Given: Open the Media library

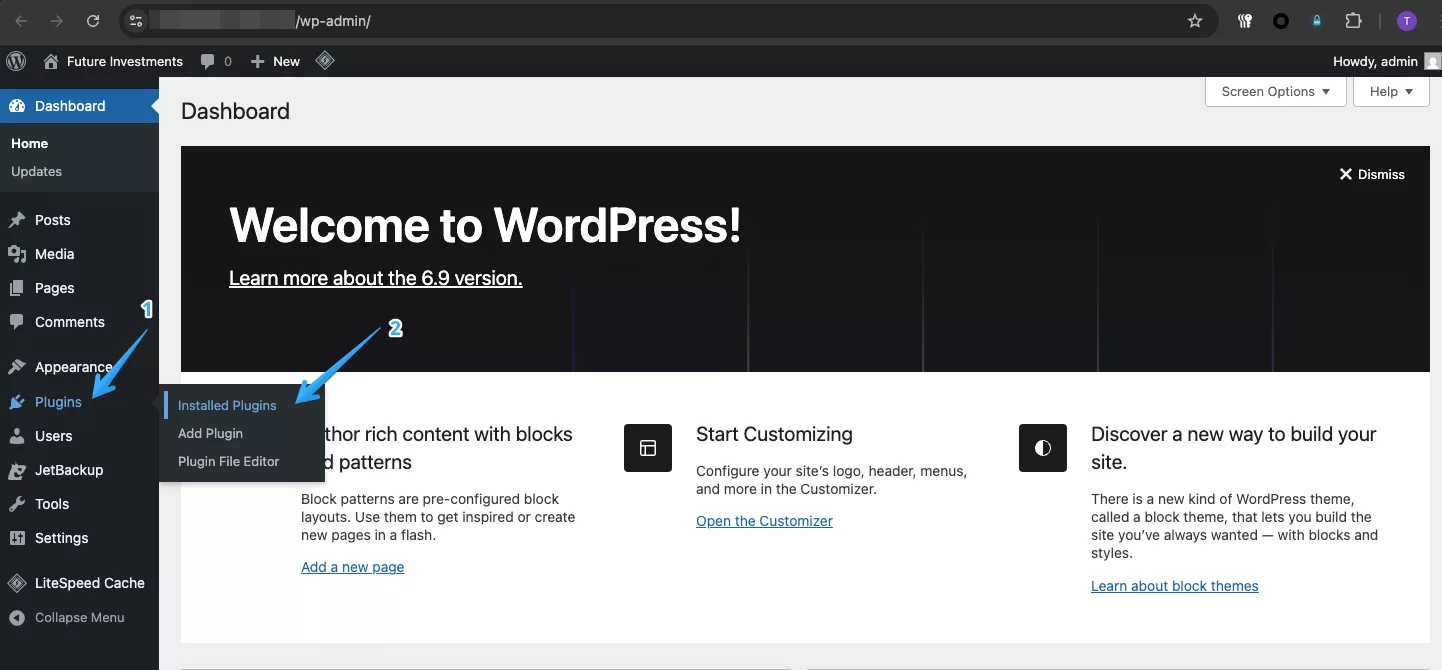Looking at the screenshot, I should tap(53, 254).
